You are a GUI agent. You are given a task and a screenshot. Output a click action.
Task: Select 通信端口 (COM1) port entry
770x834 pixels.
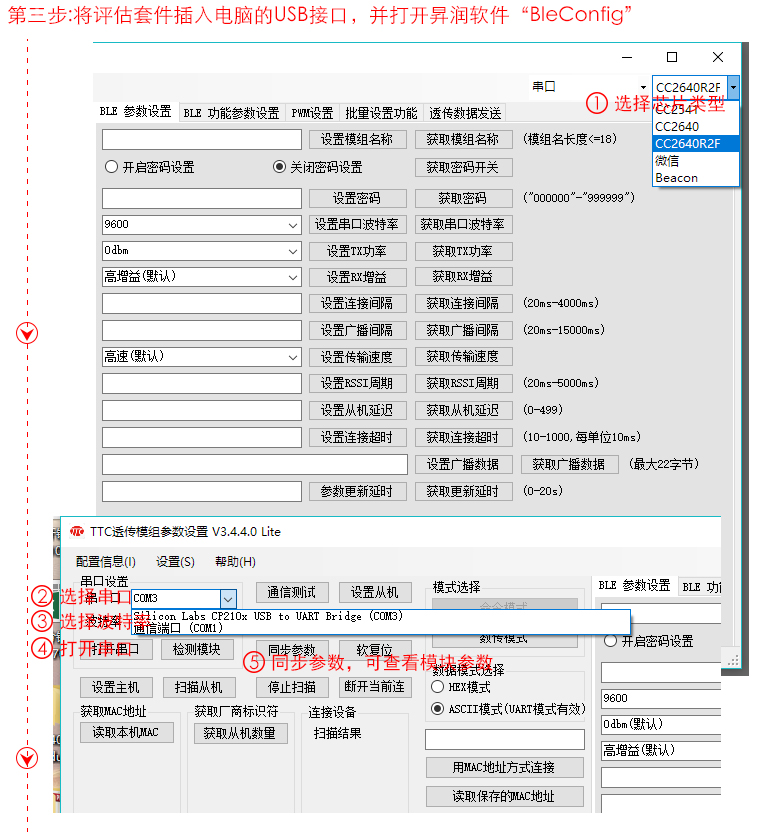click(x=380, y=628)
